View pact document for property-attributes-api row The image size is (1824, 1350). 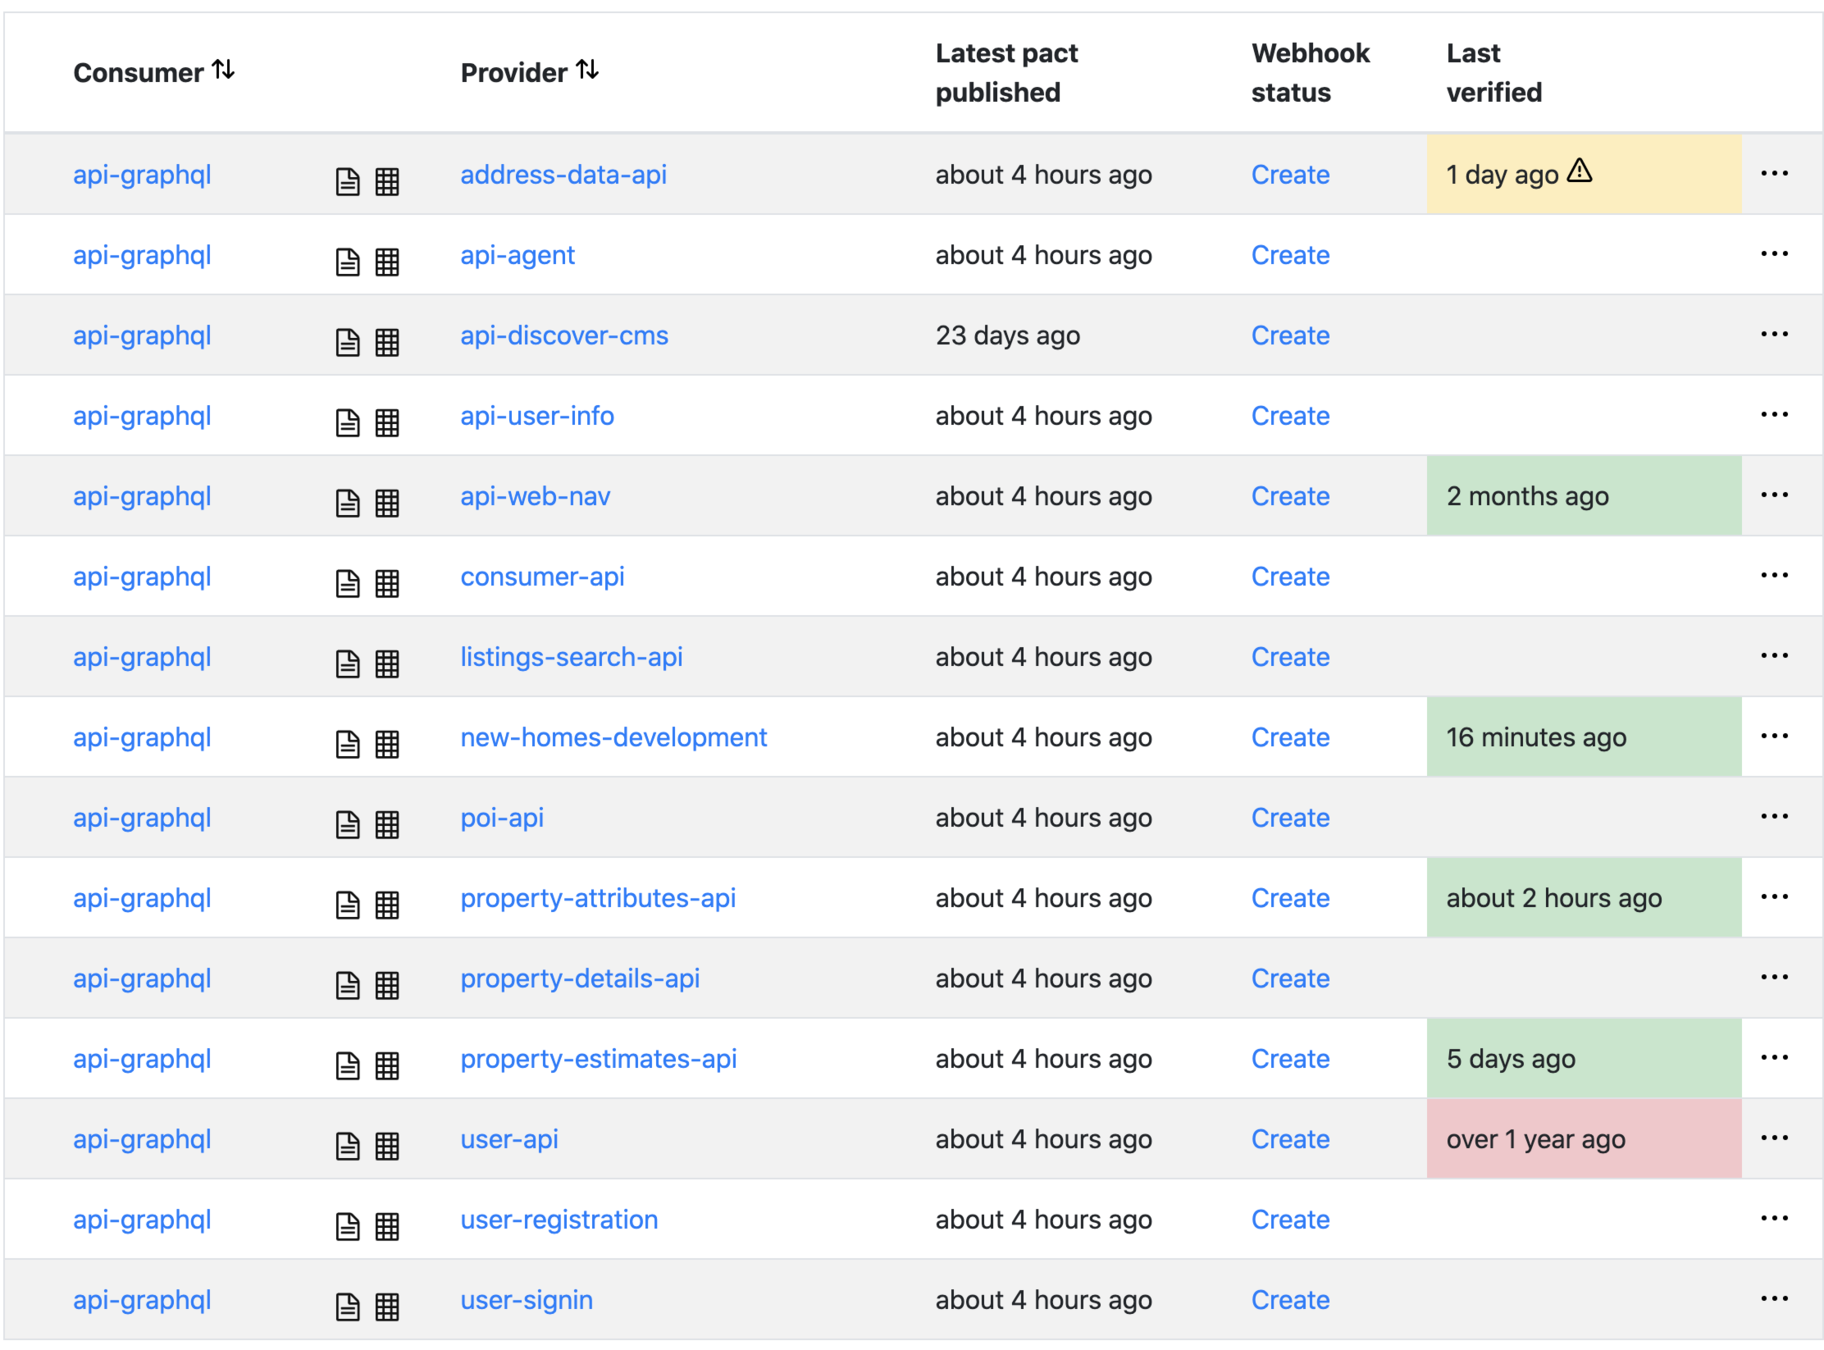tap(347, 905)
